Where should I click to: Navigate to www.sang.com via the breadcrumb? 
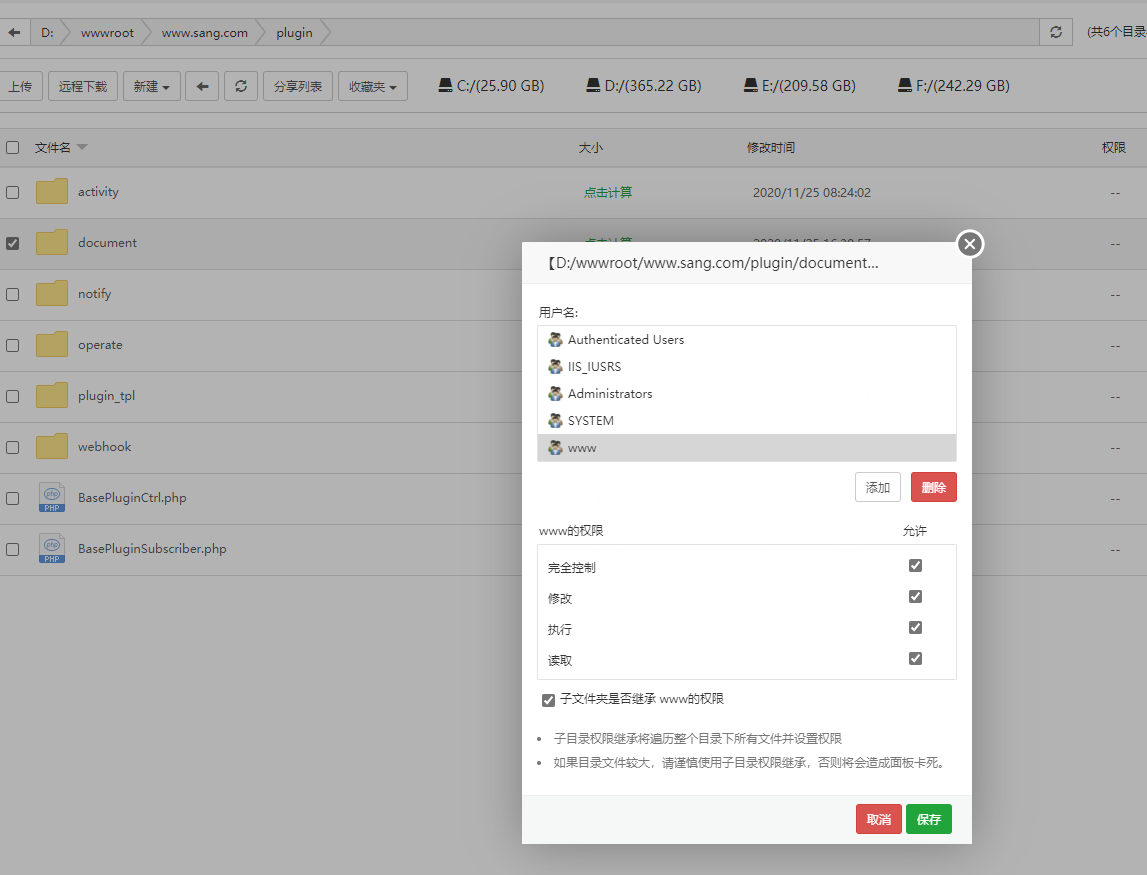tap(202, 32)
